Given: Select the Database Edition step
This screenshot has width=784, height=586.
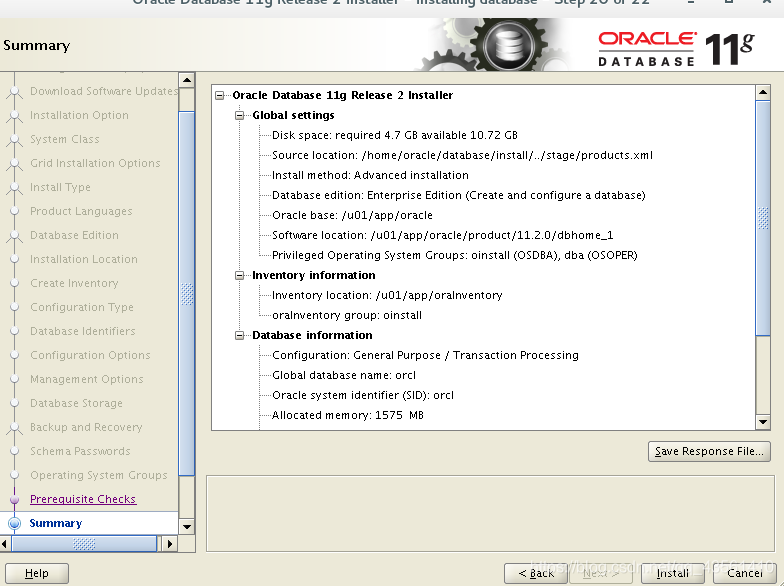Looking at the screenshot, I should tap(74, 235).
